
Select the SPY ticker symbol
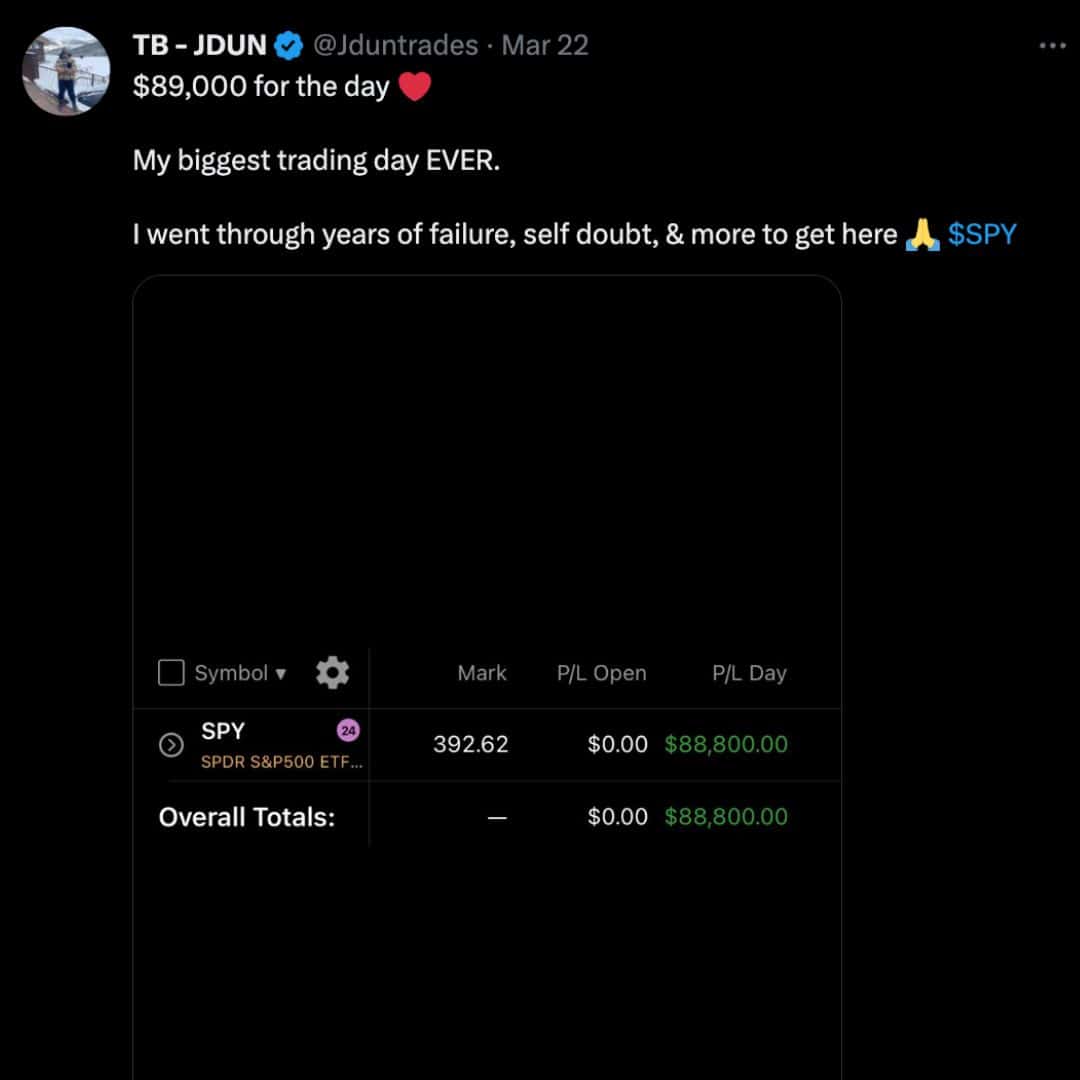(x=223, y=731)
